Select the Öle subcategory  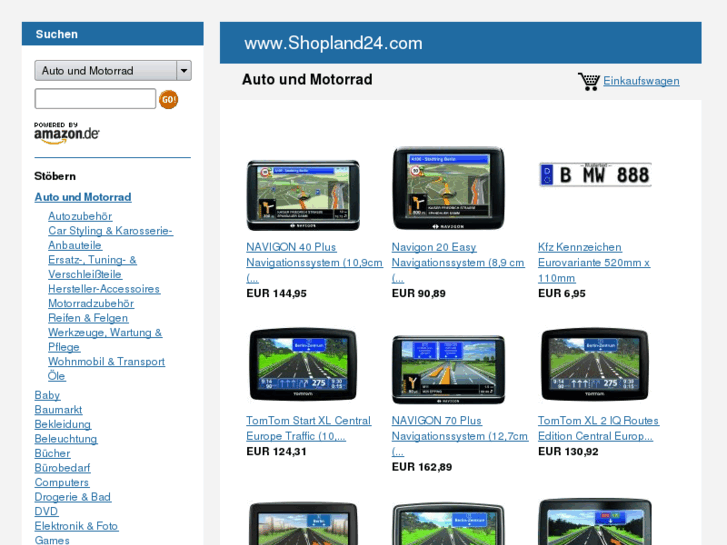point(57,376)
